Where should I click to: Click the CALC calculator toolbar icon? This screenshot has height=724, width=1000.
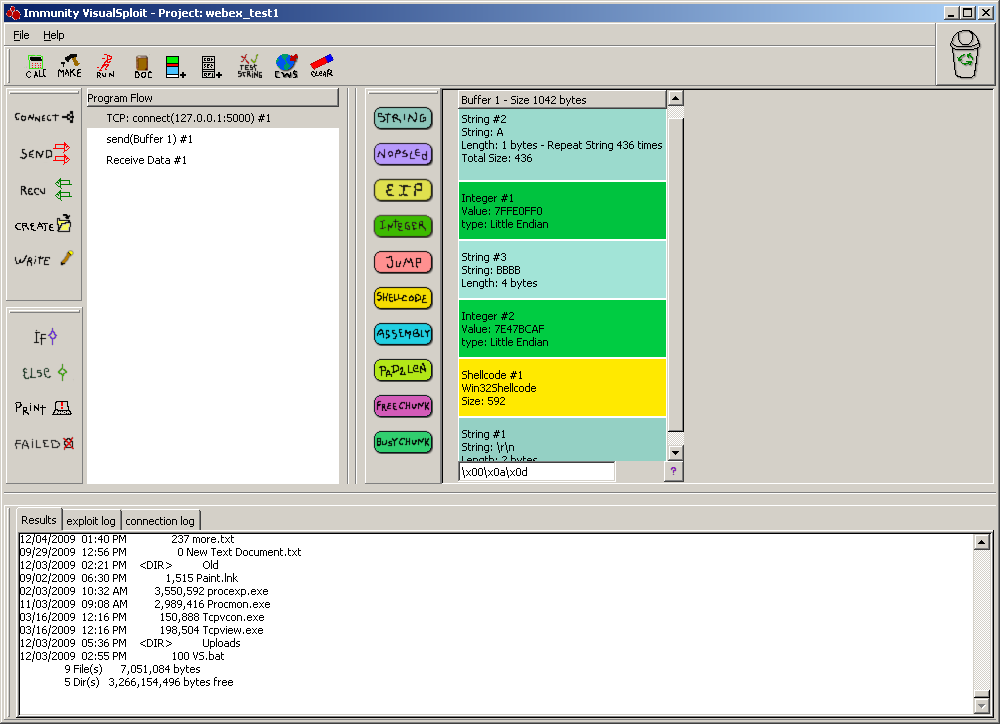[36, 66]
